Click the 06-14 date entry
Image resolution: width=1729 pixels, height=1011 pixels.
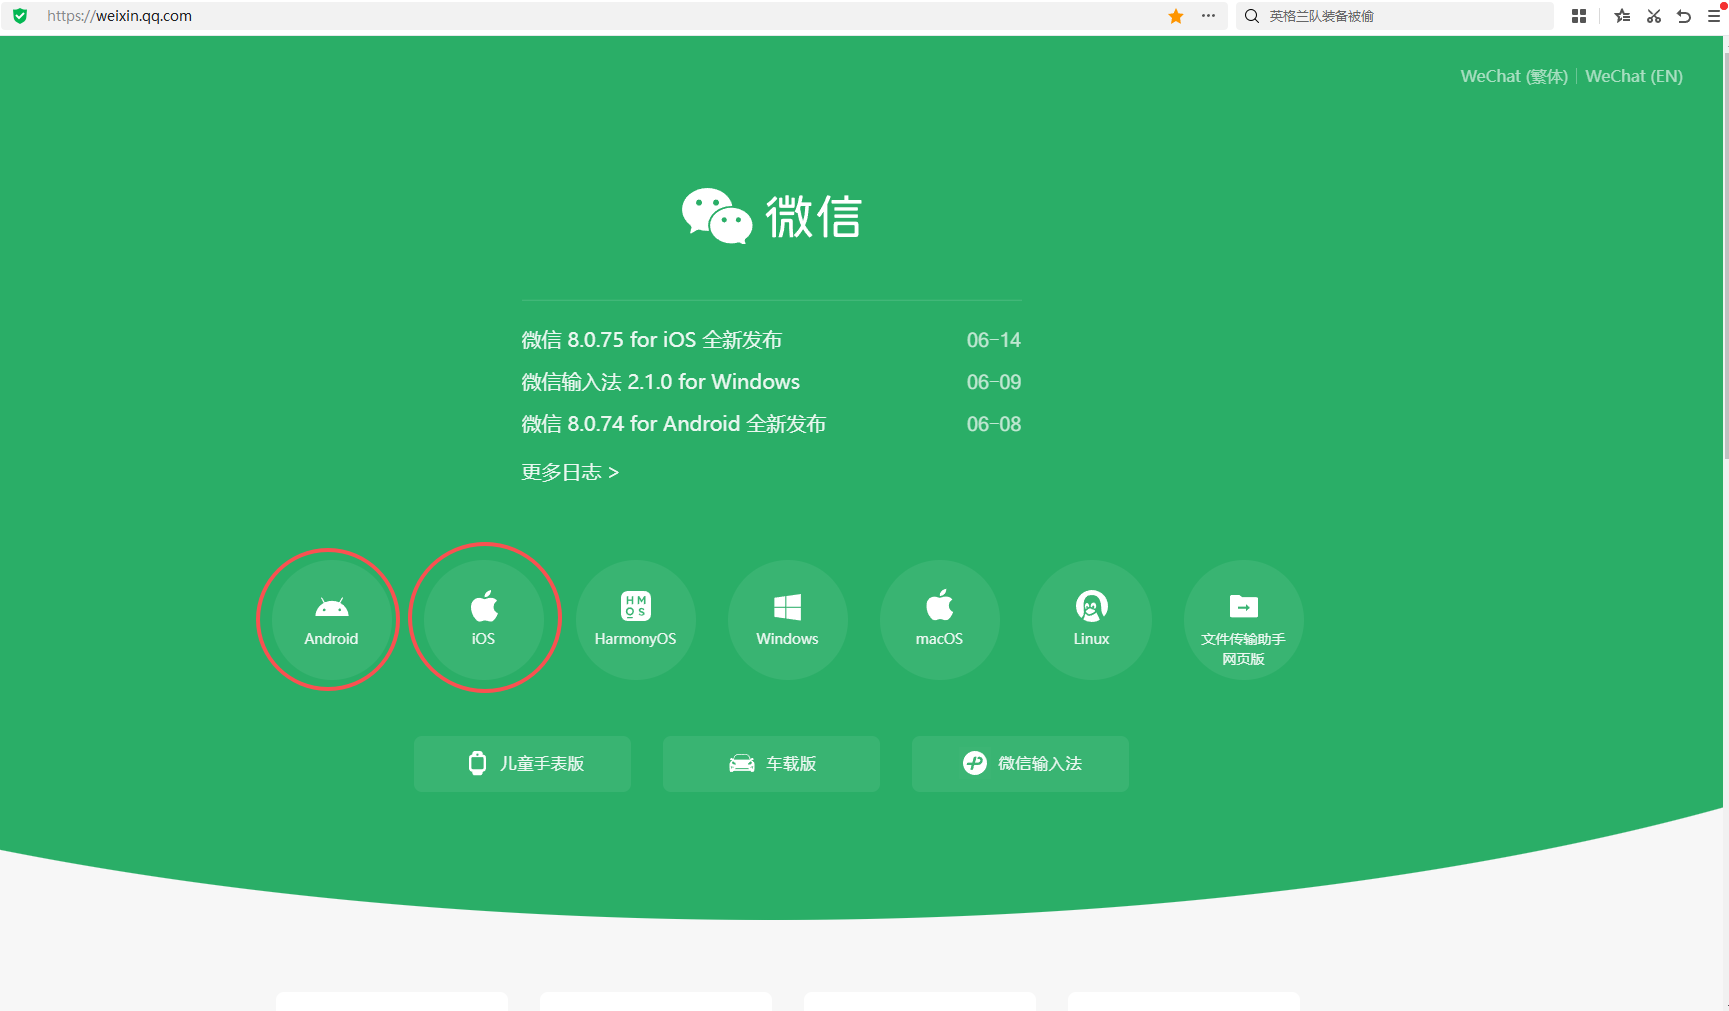point(993,340)
